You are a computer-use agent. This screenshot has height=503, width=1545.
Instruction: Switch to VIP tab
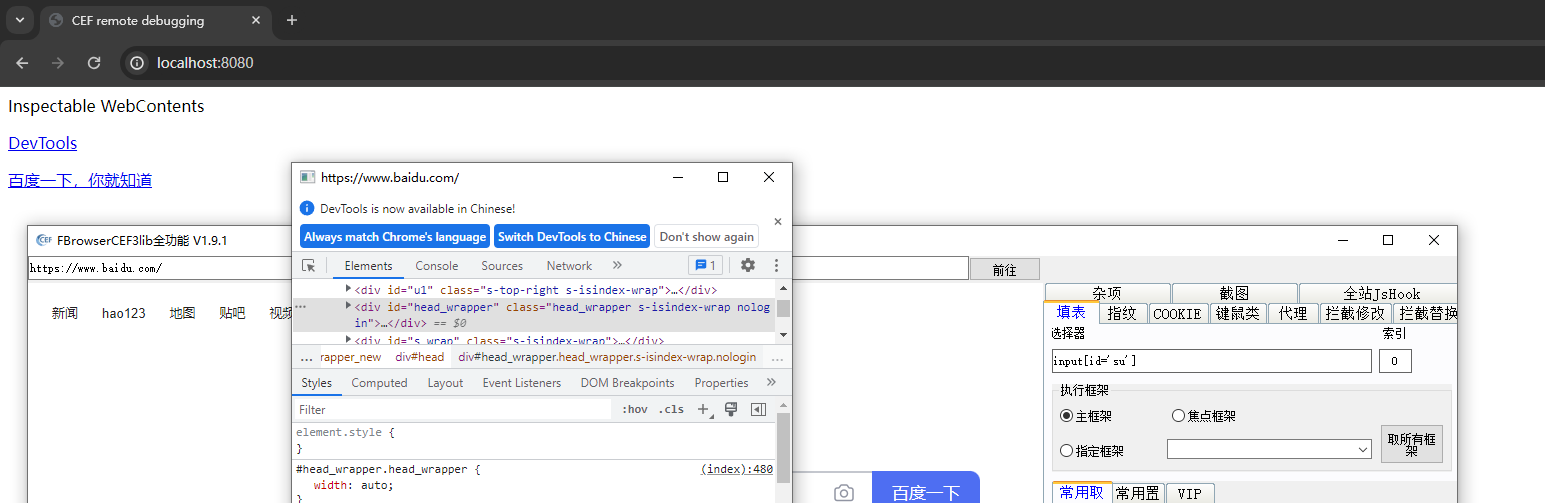pos(1189,493)
